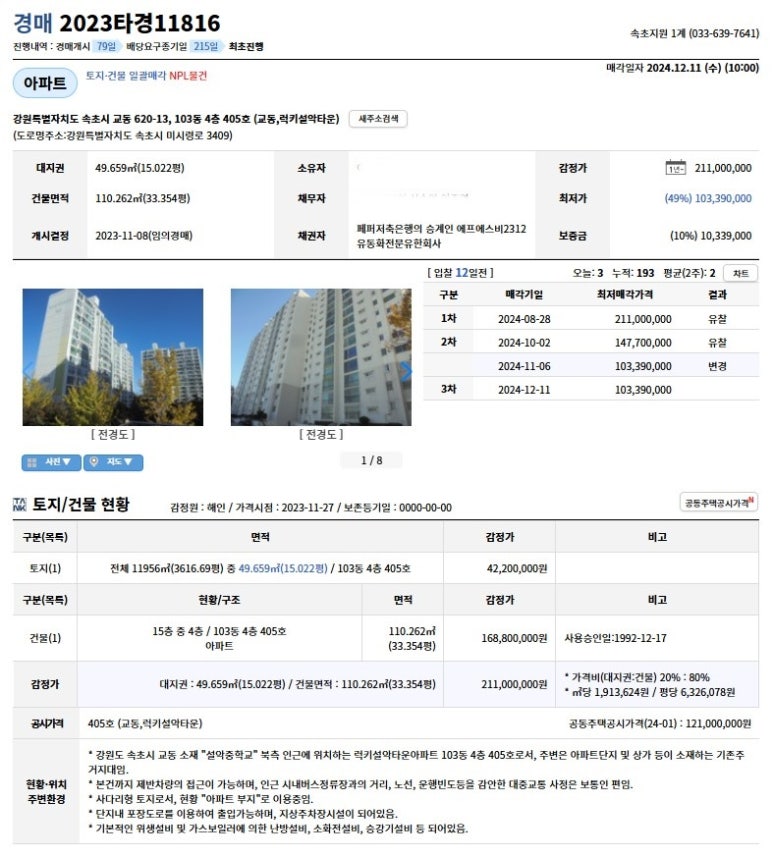Show previous photo with left arrow
773x856 pixels.
28,371
